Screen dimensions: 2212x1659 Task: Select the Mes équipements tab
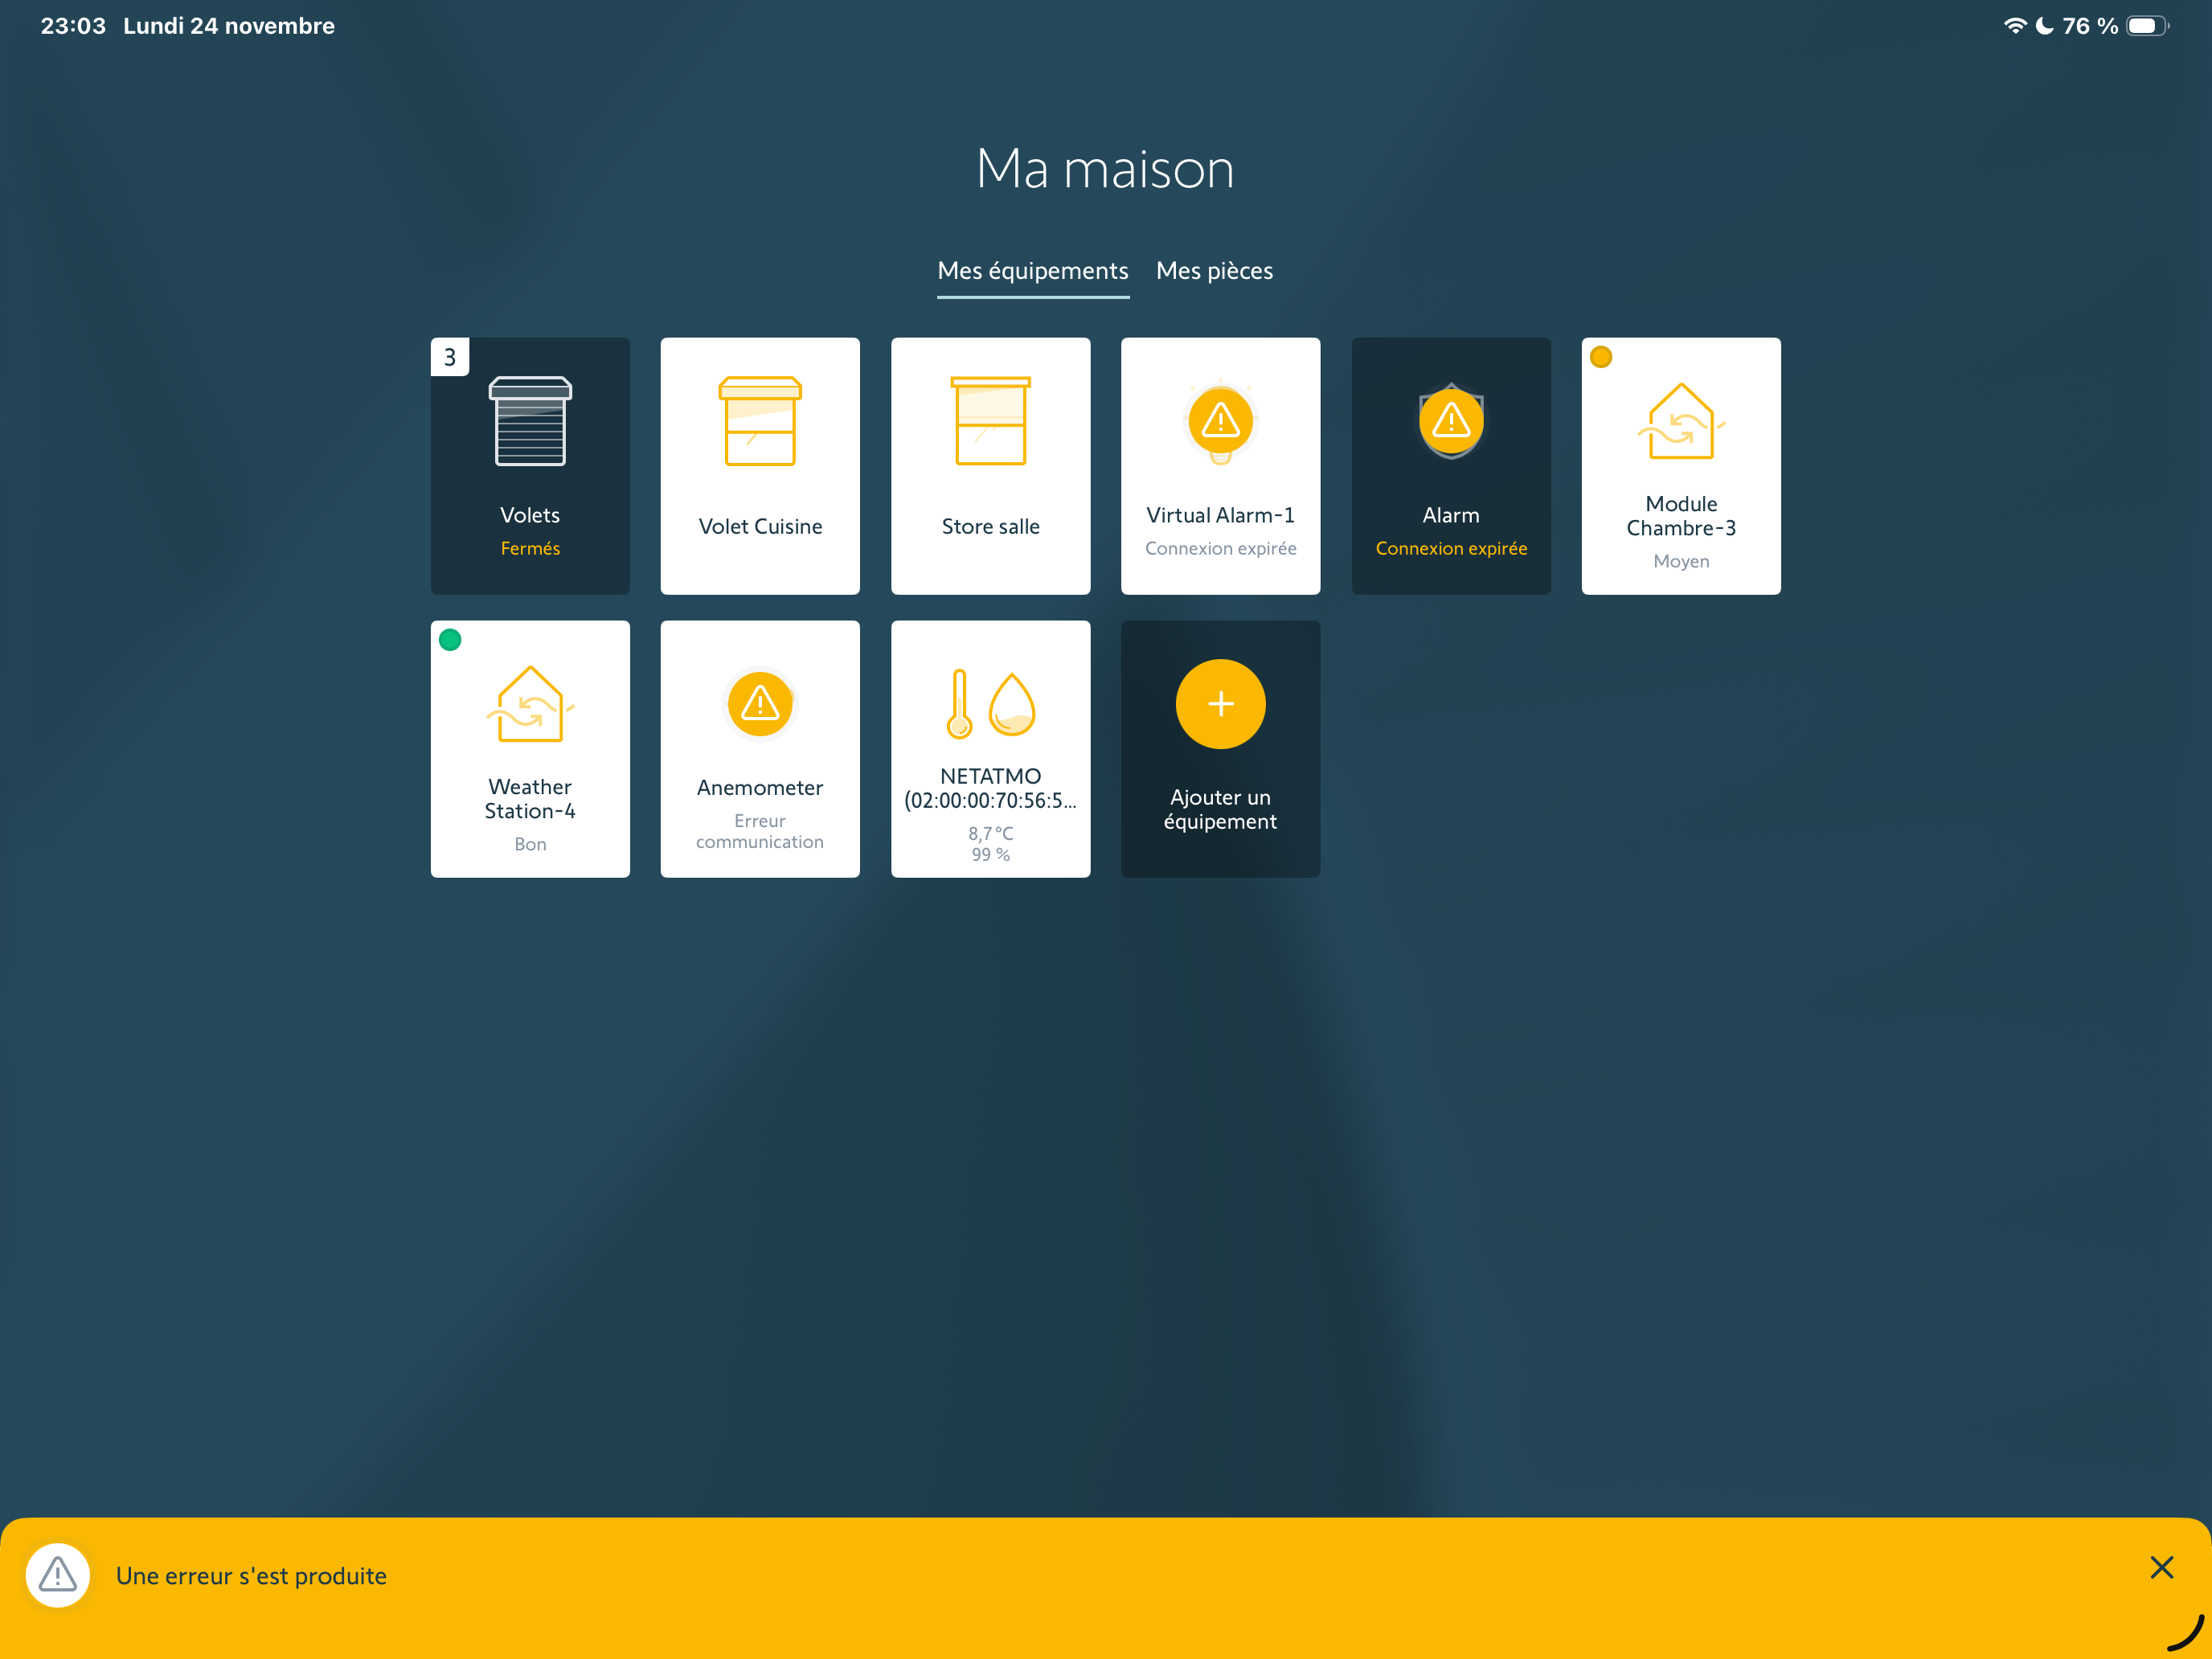coord(1032,271)
